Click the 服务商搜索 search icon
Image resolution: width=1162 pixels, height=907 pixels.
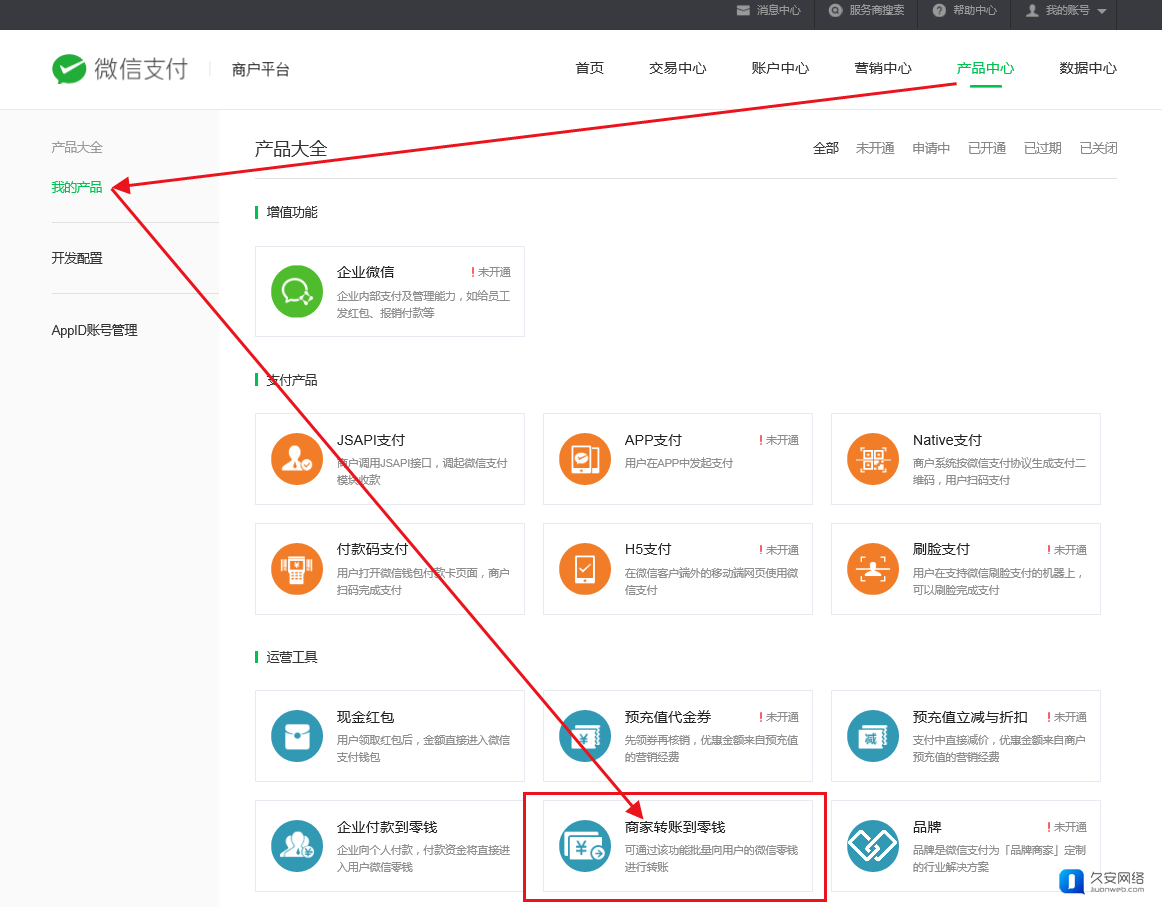tap(836, 10)
